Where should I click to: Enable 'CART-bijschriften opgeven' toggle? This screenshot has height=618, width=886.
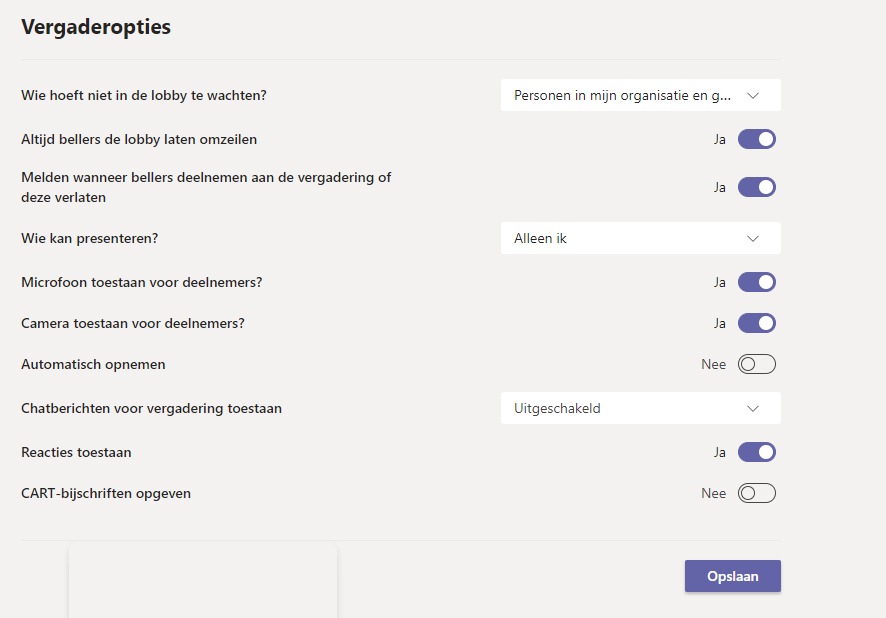(756, 493)
